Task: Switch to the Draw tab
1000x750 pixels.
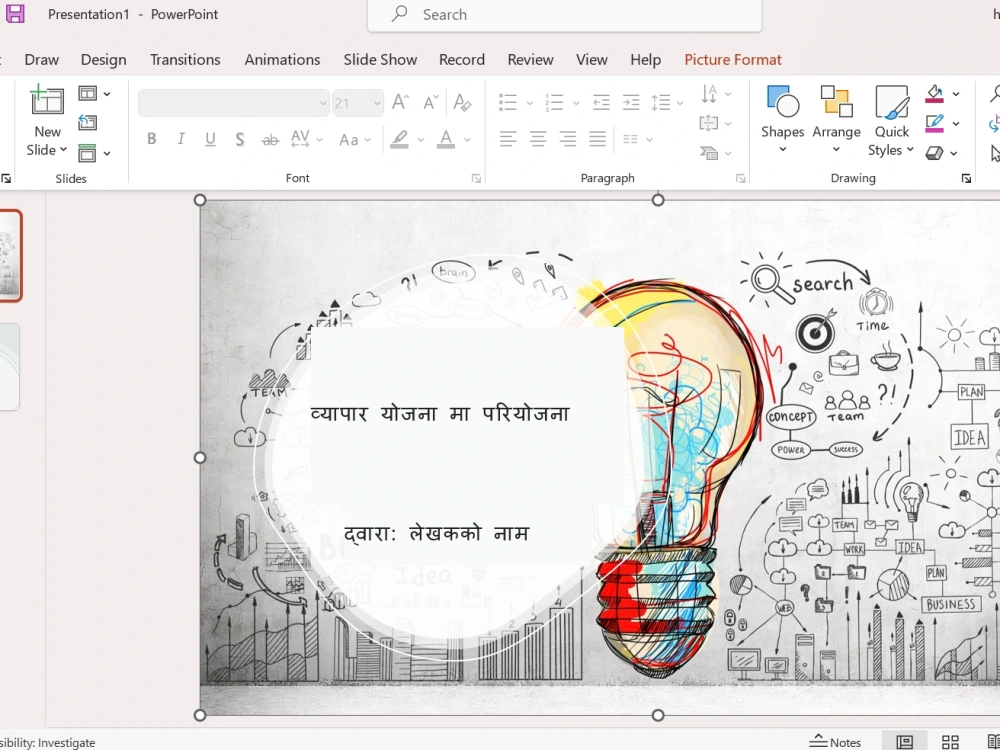Action: [41, 59]
